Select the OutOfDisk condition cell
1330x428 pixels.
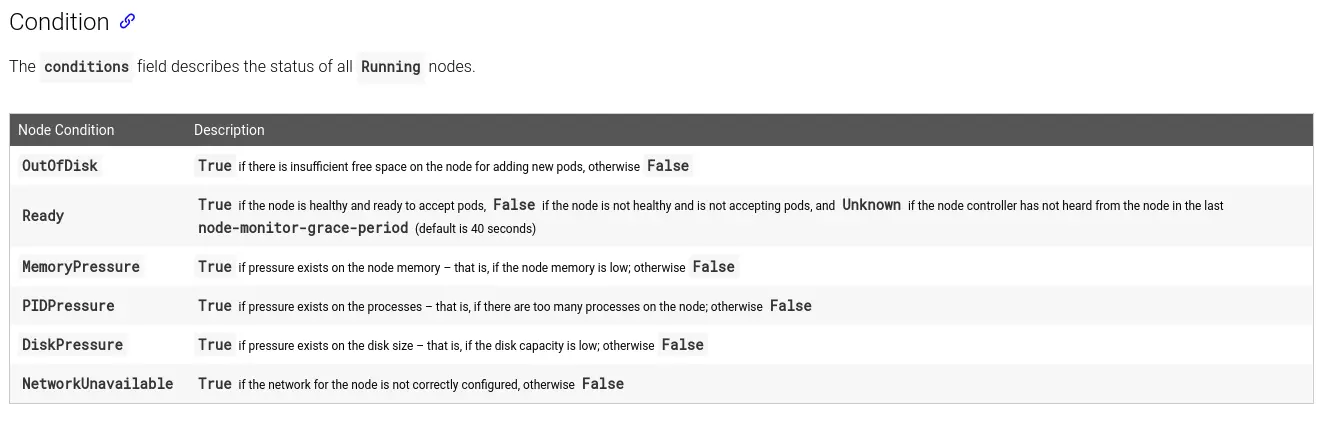(60, 166)
